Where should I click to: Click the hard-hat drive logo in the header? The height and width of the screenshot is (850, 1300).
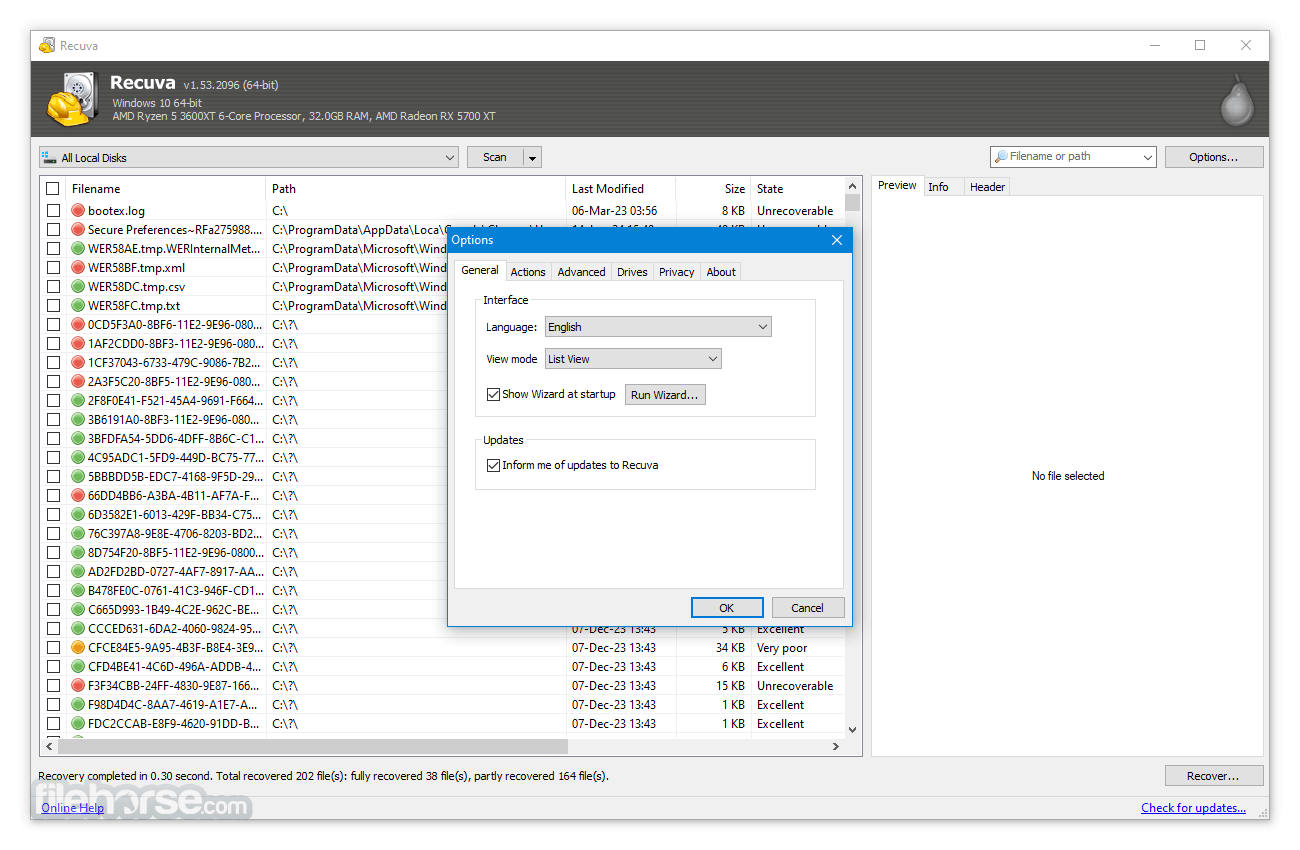(x=73, y=98)
